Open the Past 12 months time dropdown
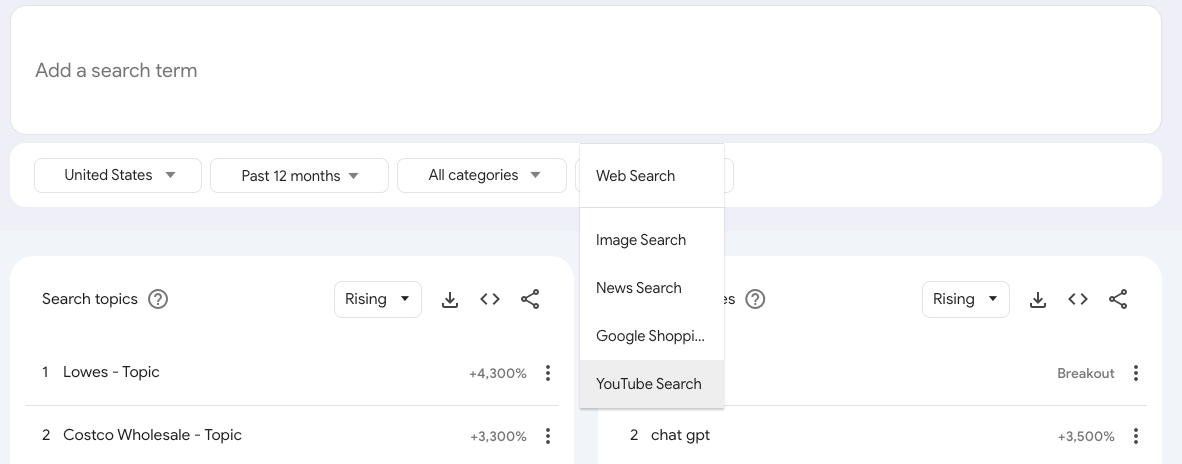 [x=299, y=176]
